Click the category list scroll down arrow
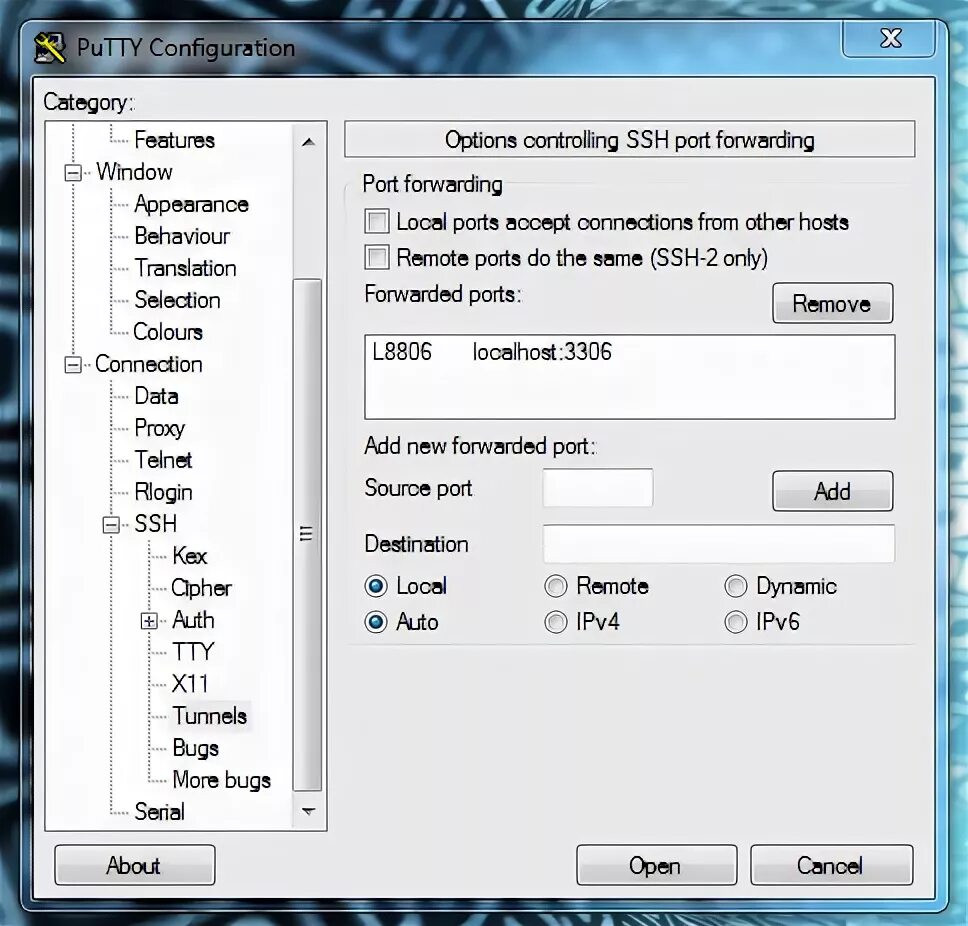This screenshot has width=968, height=926. [x=308, y=811]
